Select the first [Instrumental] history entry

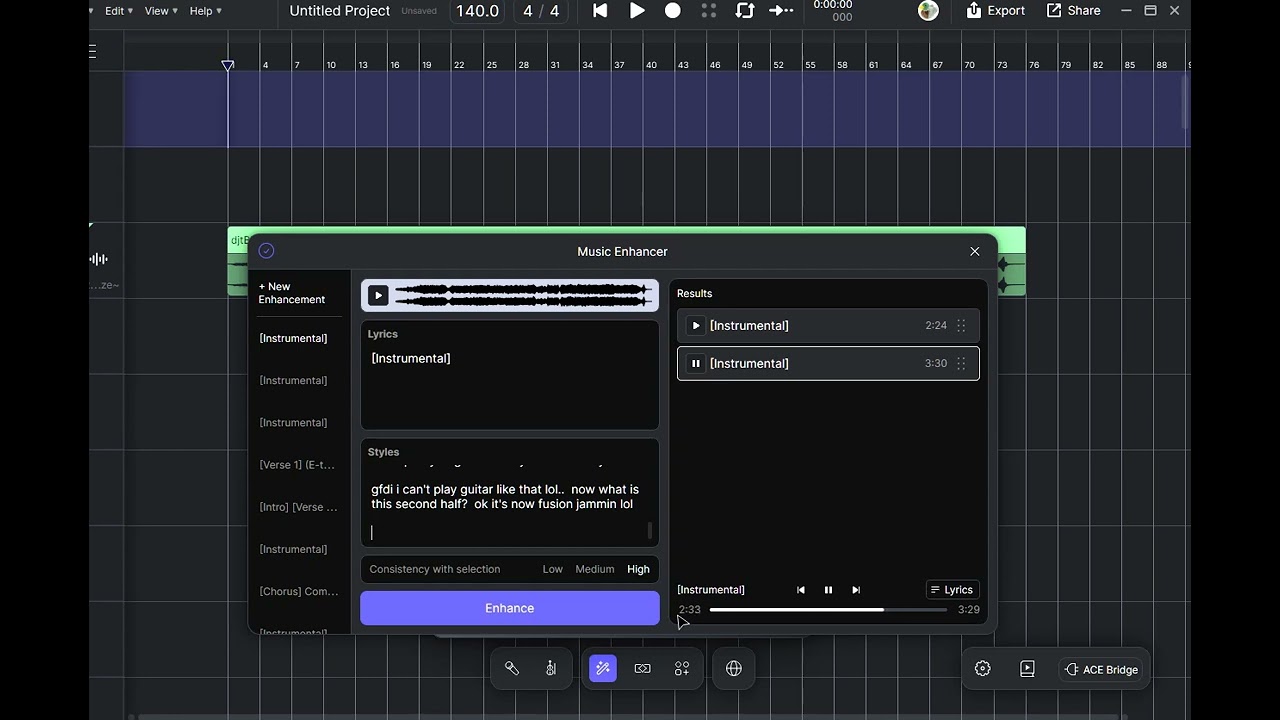[293, 338]
